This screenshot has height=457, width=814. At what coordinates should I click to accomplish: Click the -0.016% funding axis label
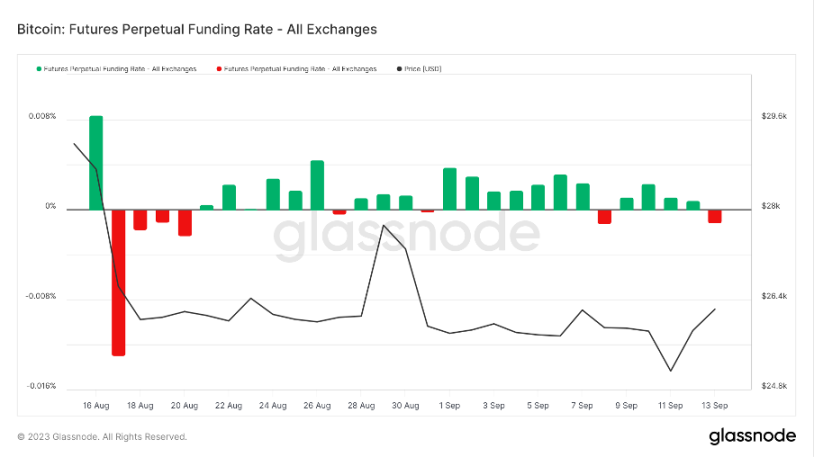[x=41, y=386]
